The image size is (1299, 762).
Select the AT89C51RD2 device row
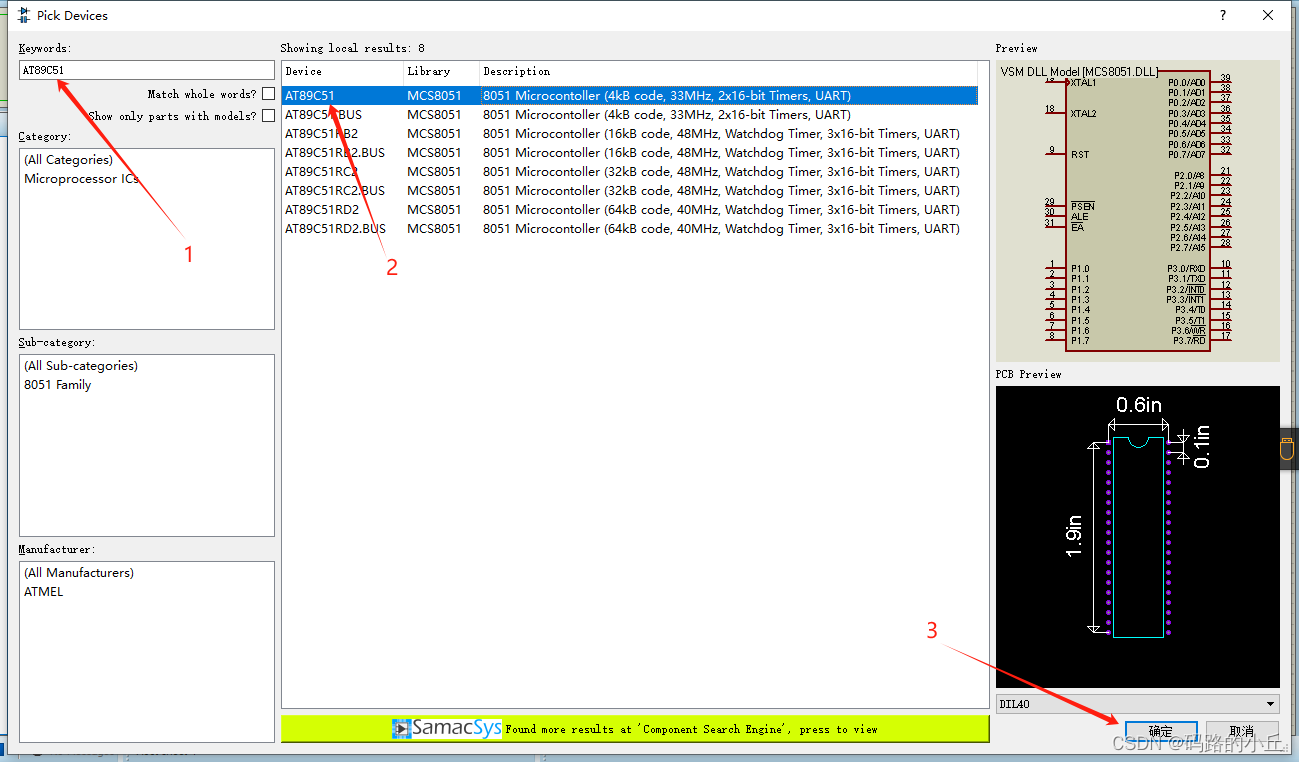point(629,210)
